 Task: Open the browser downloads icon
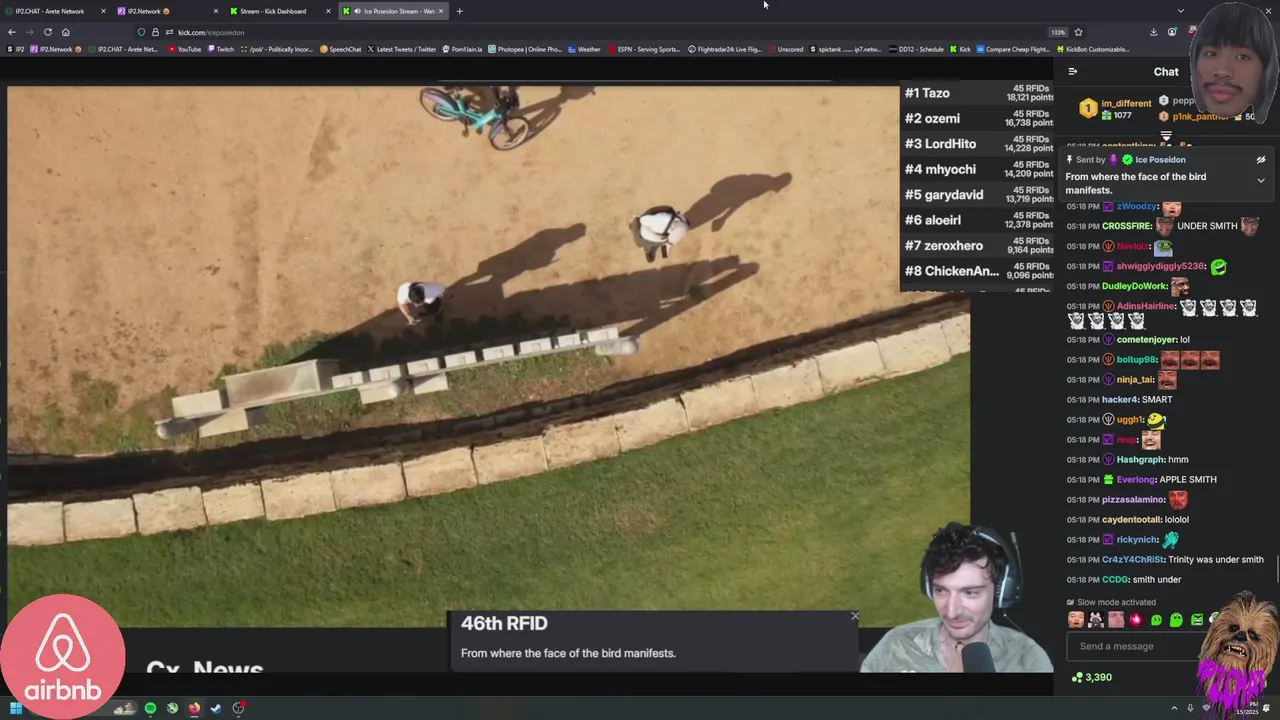tap(1153, 32)
